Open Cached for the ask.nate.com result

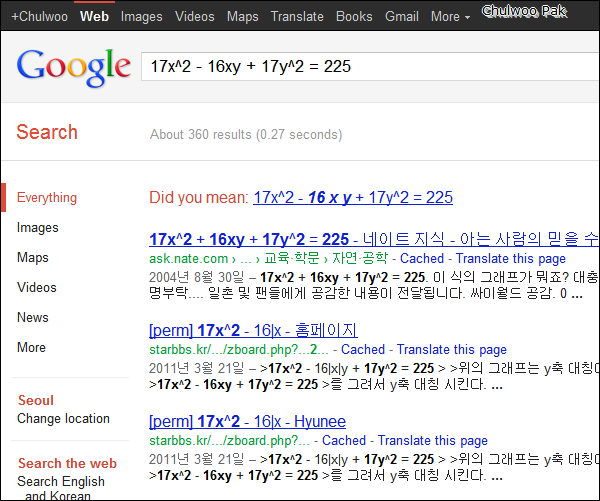click(x=422, y=258)
